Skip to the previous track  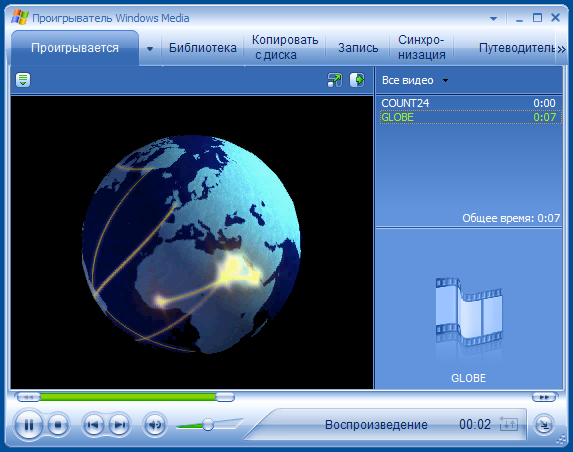click(93, 425)
